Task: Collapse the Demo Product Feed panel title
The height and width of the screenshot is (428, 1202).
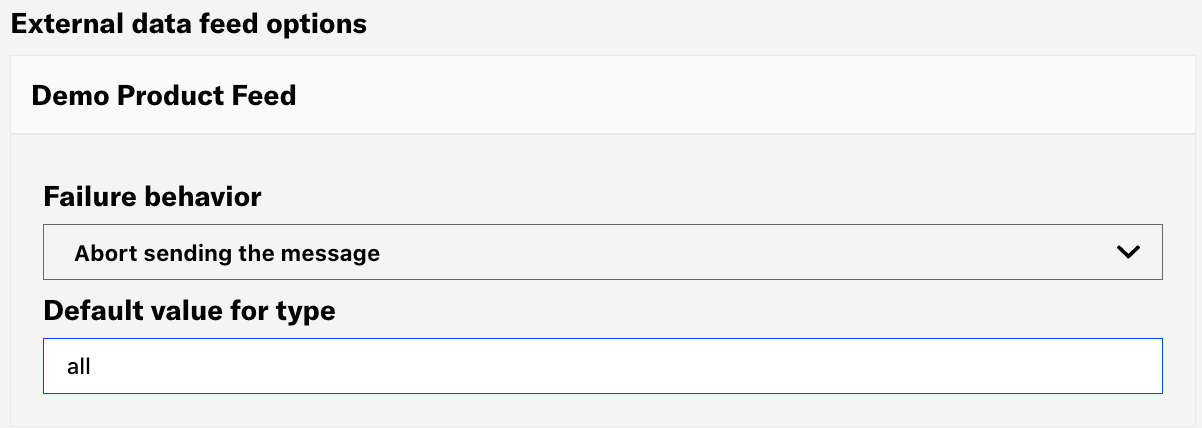Action: point(164,96)
